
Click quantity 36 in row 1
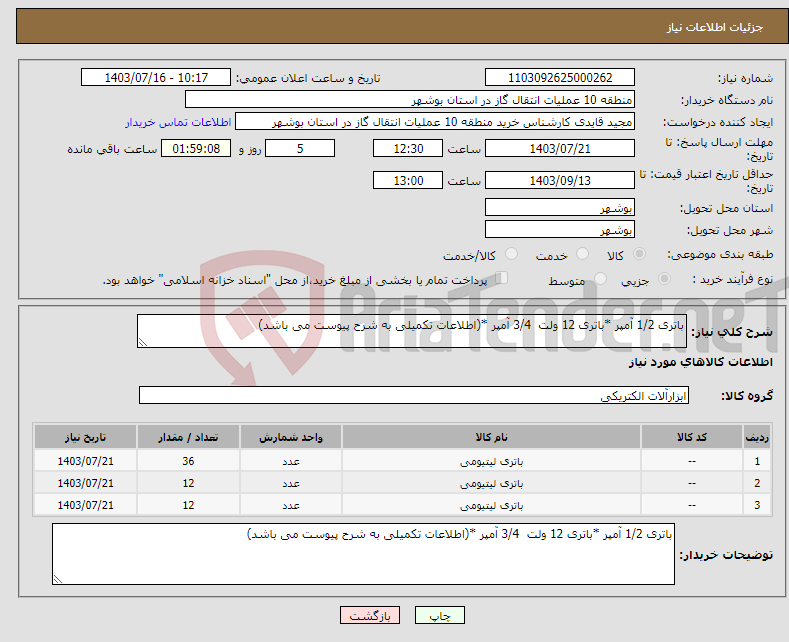click(188, 461)
